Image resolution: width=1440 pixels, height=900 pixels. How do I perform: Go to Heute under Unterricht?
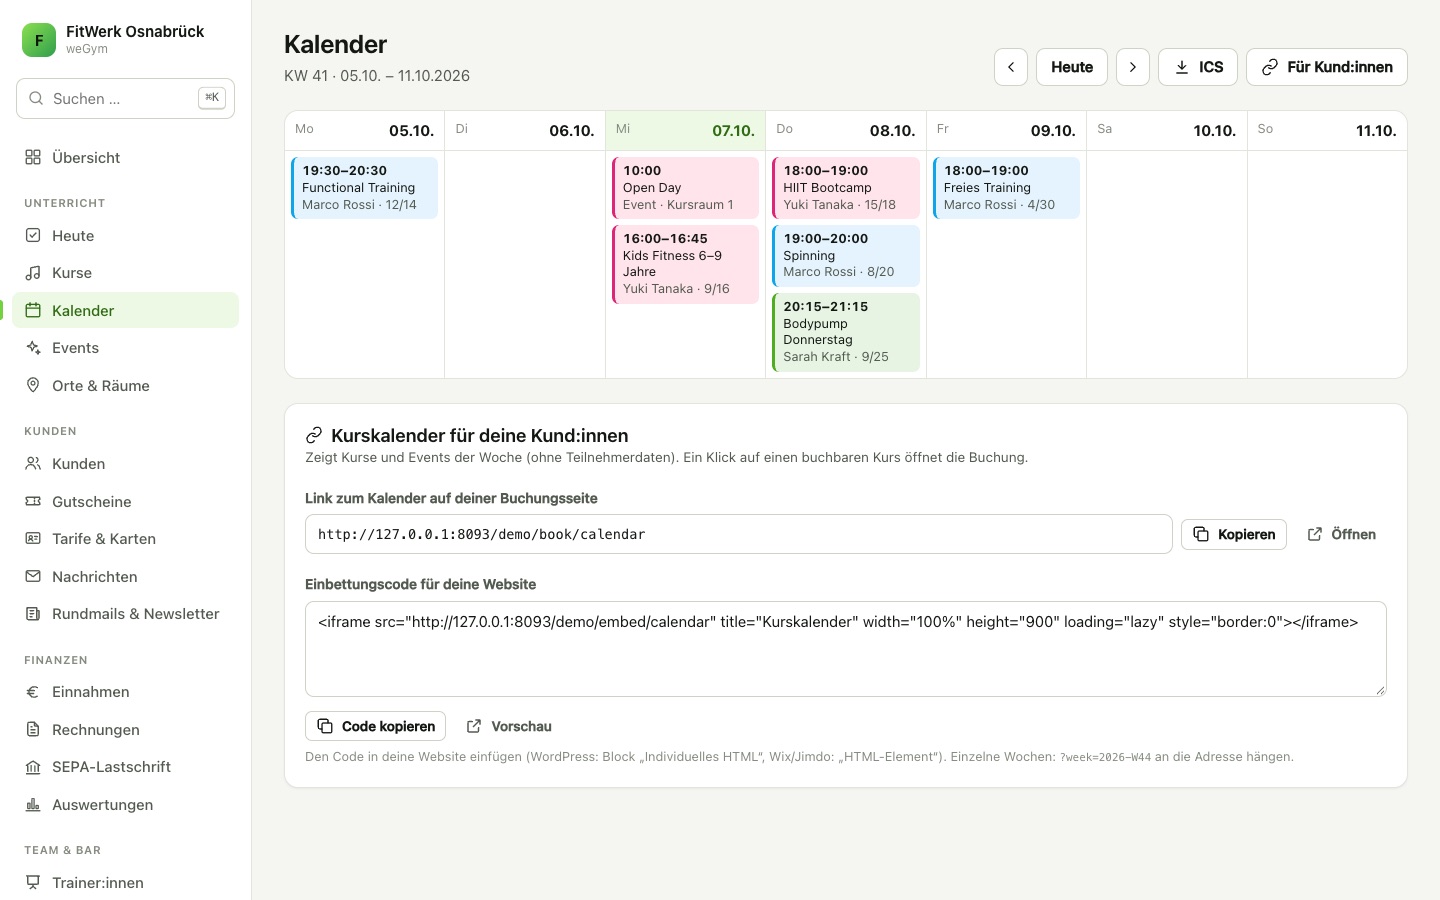(125, 235)
